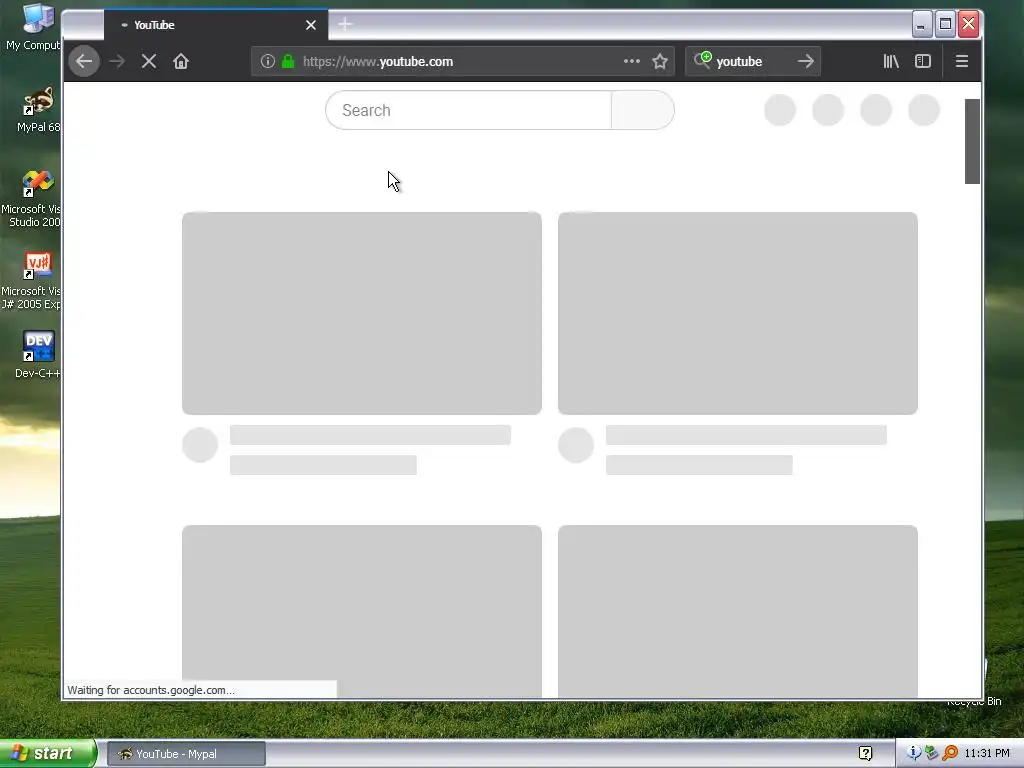Click the tray orange magnifier icon
The image size is (1024, 768).
point(950,753)
